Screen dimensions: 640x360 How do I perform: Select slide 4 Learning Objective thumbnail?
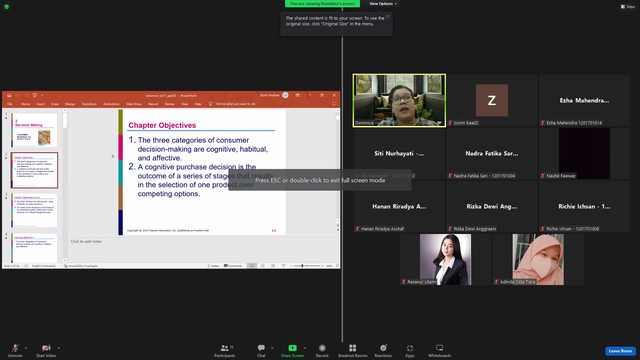34,248
